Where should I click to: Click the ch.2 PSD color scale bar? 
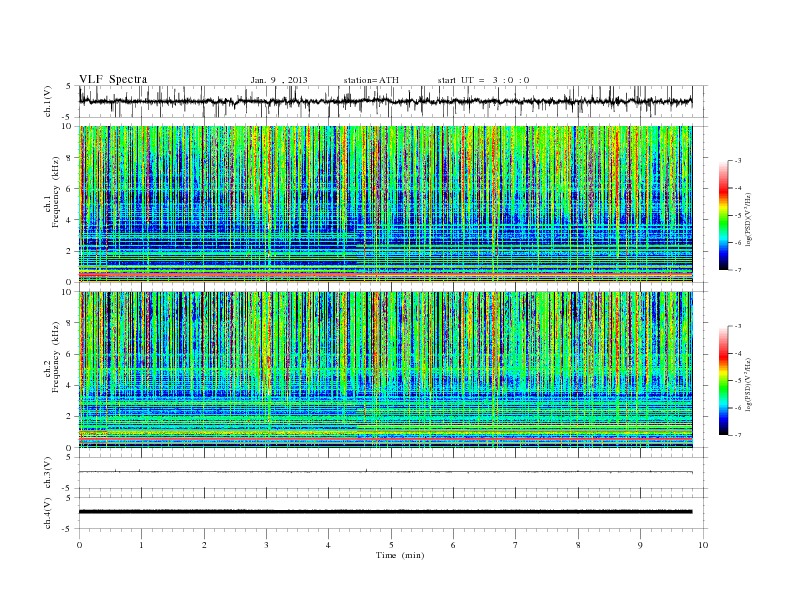[723, 380]
